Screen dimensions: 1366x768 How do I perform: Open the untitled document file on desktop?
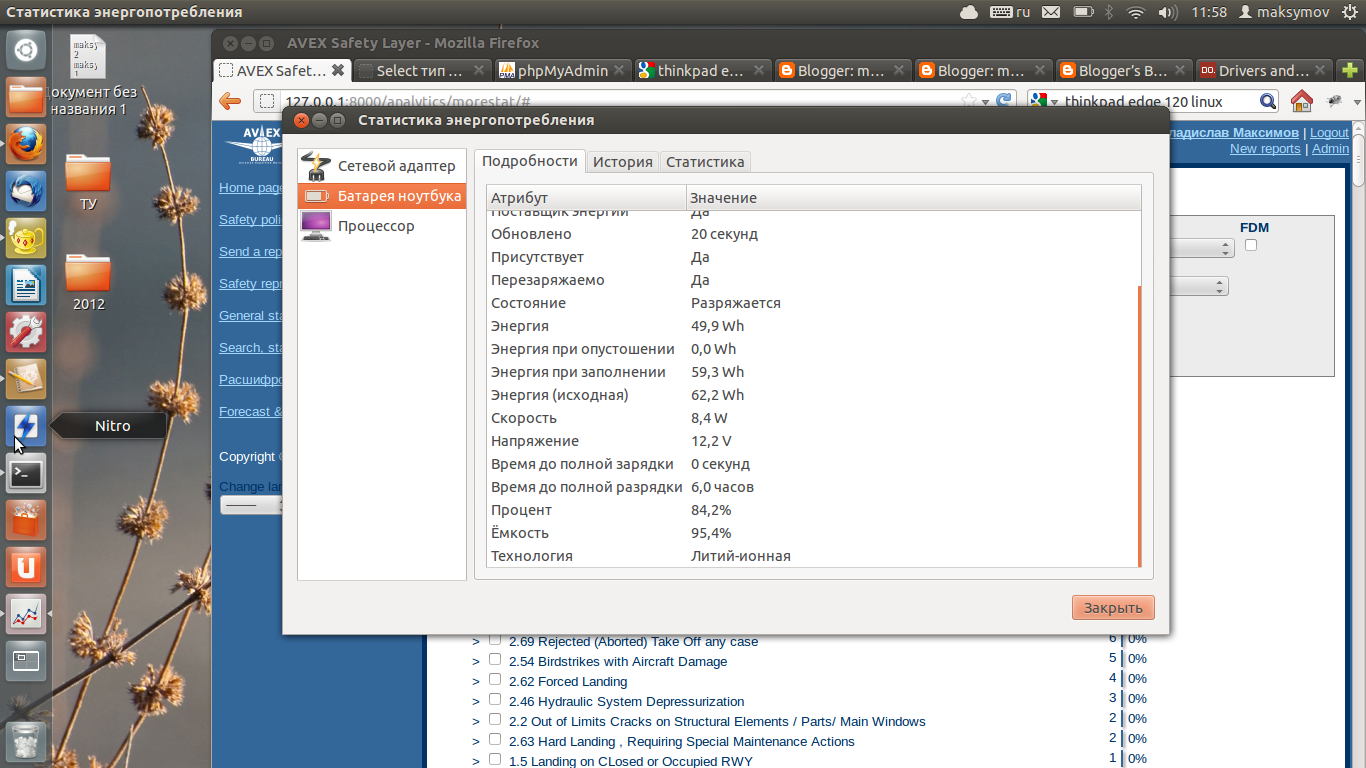(x=88, y=75)
